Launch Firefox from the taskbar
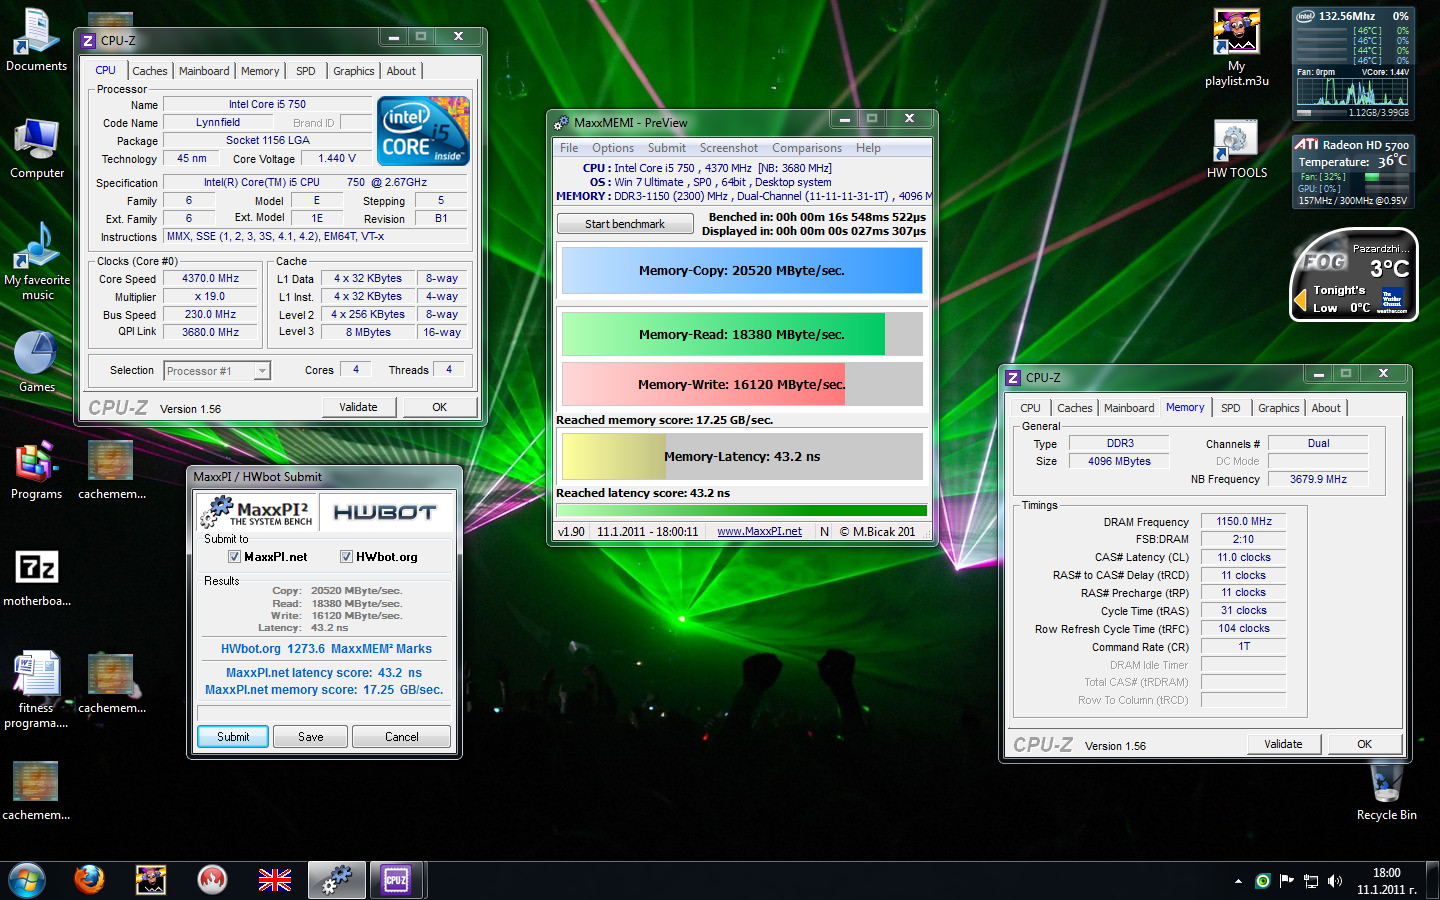Screen dimensions: 1440x900 click(x=89, y=880)
